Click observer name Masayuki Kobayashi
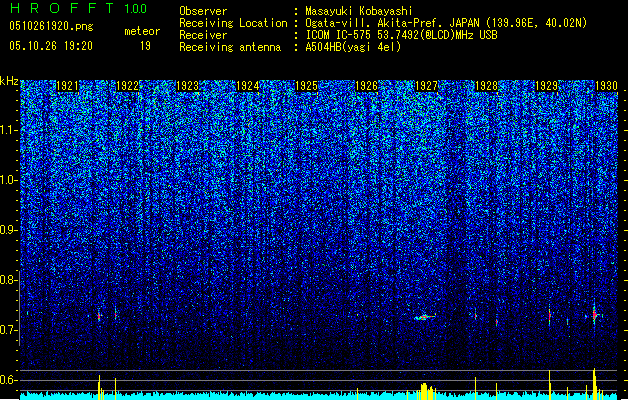Screen dimensions: 629x400 point(359,11)
